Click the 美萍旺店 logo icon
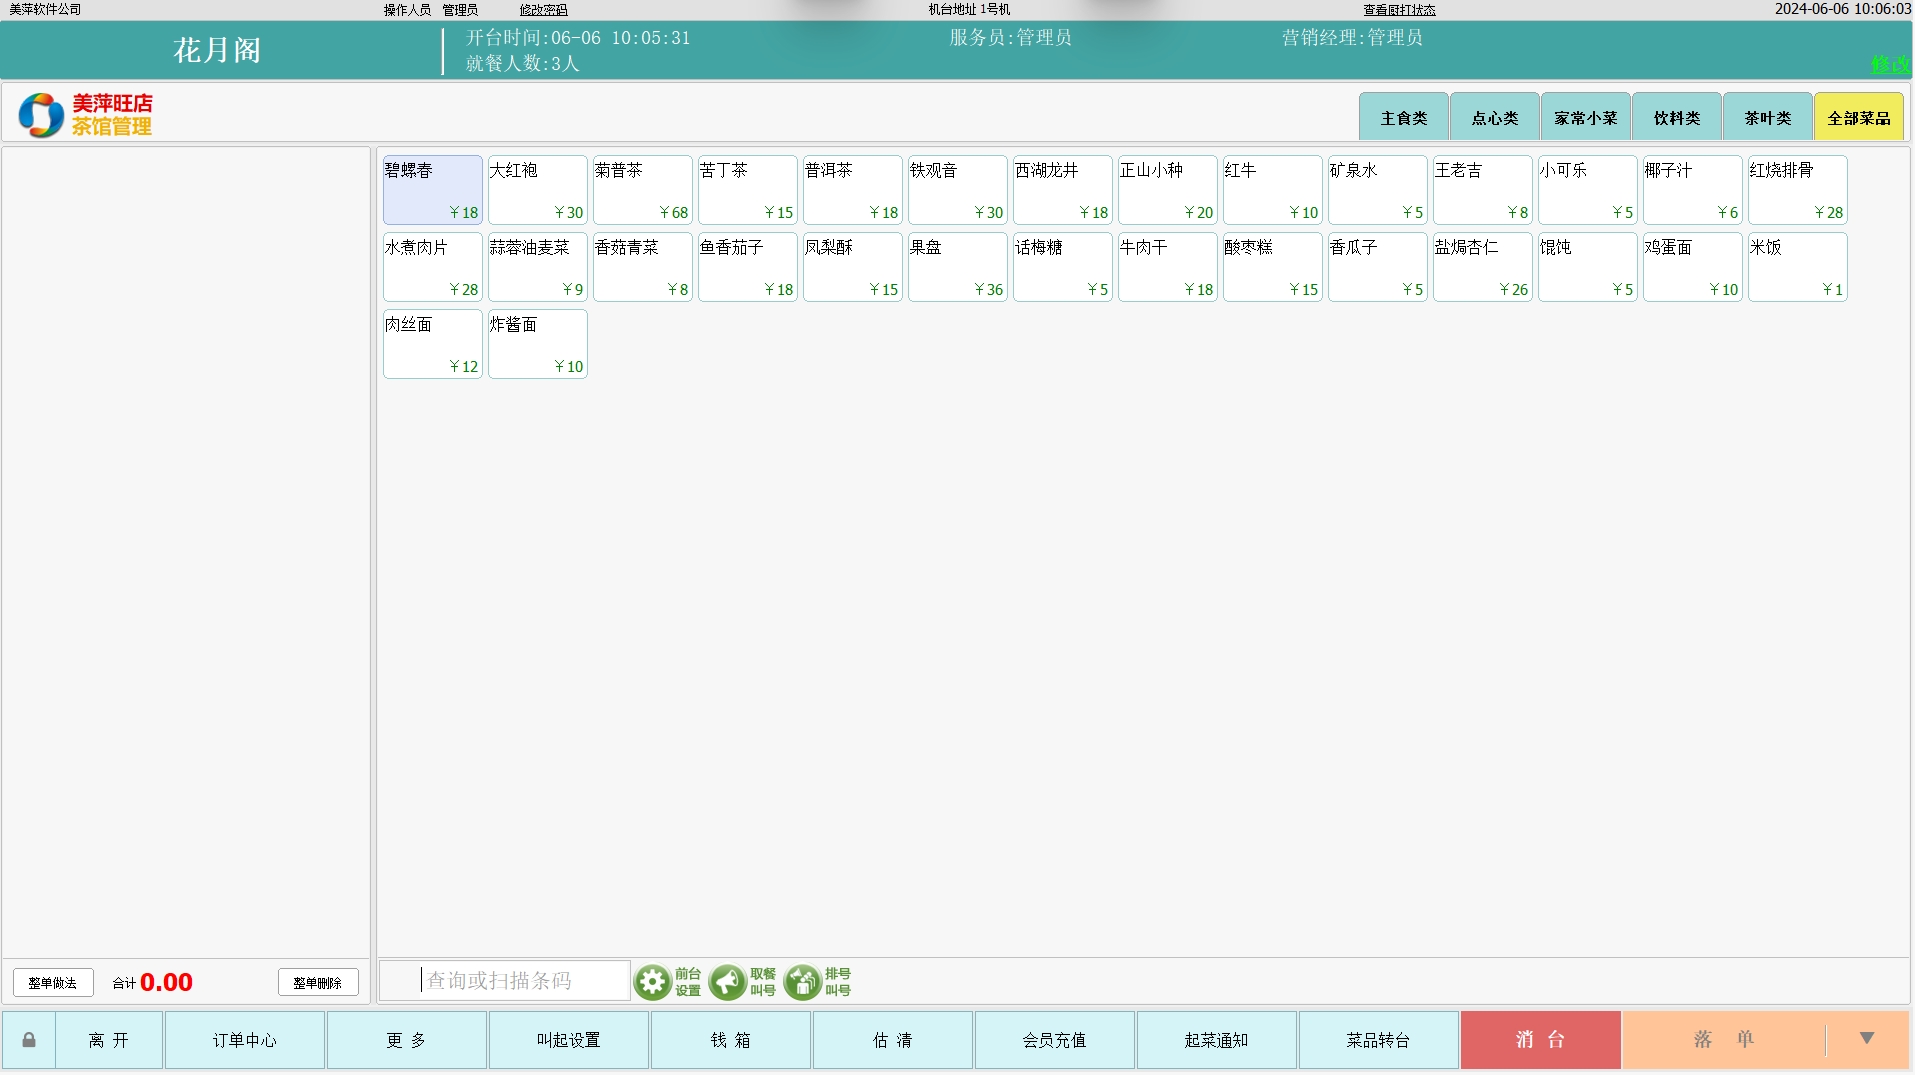Viewport: 1915px width, 1075px height. point(41,115)
